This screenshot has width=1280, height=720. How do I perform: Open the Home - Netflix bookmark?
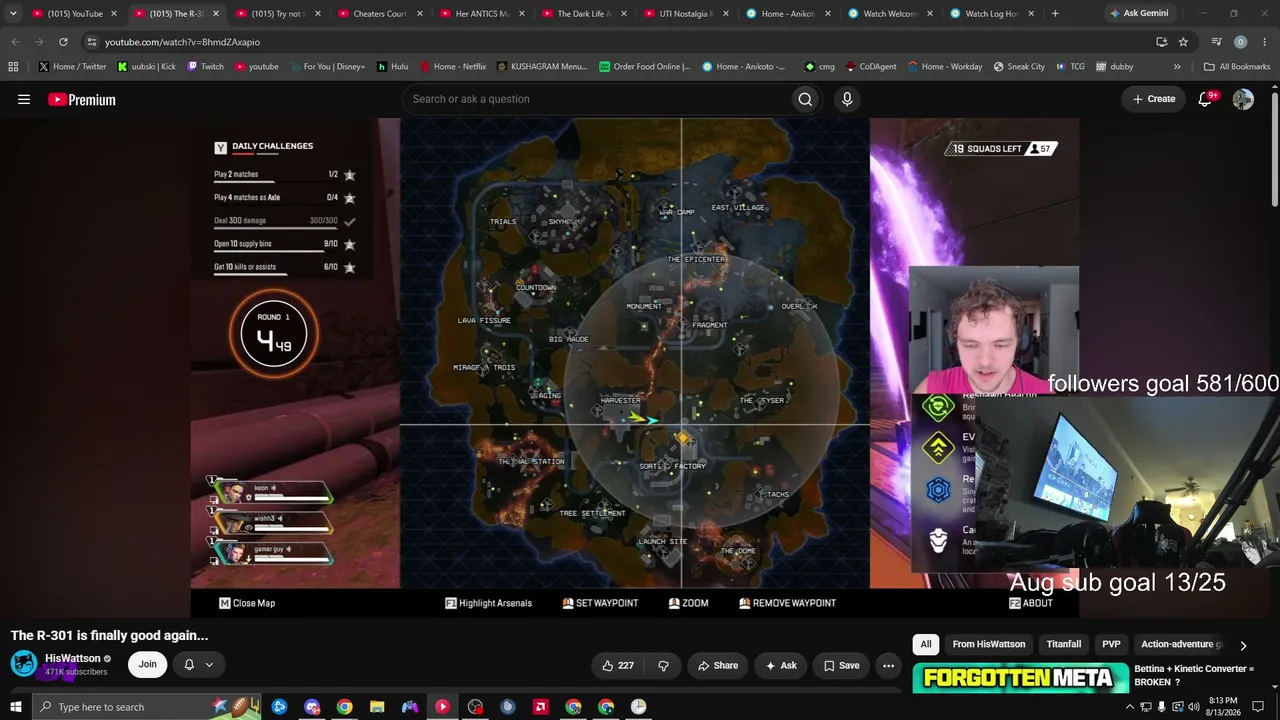[453, 67]
